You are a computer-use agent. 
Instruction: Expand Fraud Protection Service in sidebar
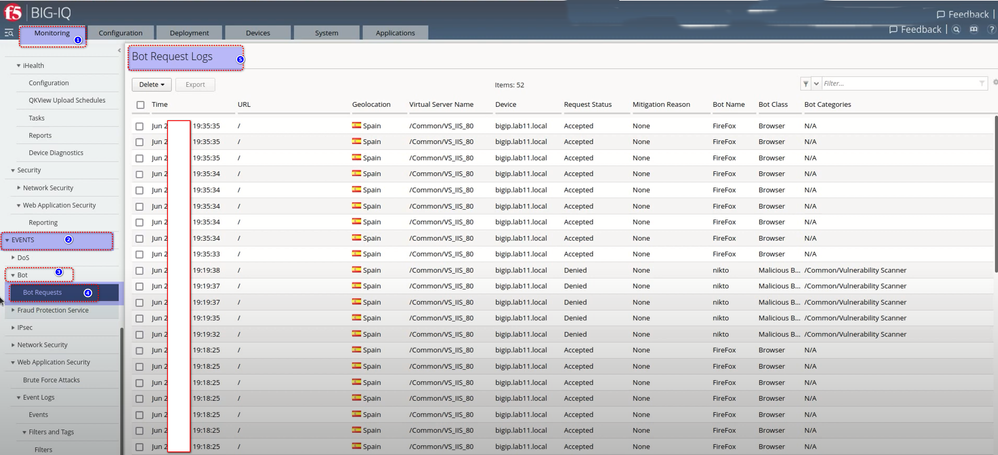[13, 310]
